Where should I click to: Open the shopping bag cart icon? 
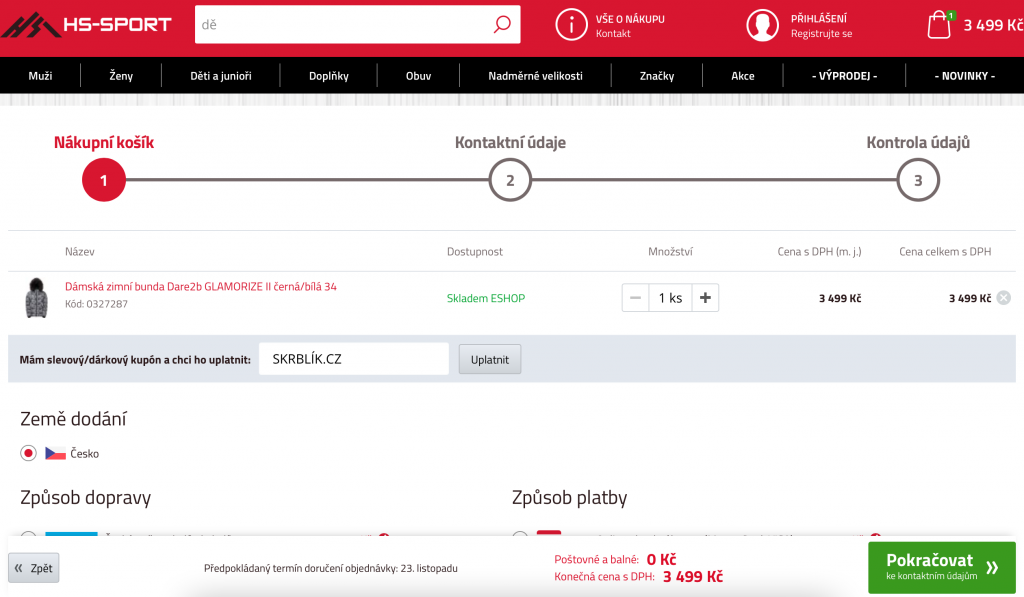click(x=940, y=25)
